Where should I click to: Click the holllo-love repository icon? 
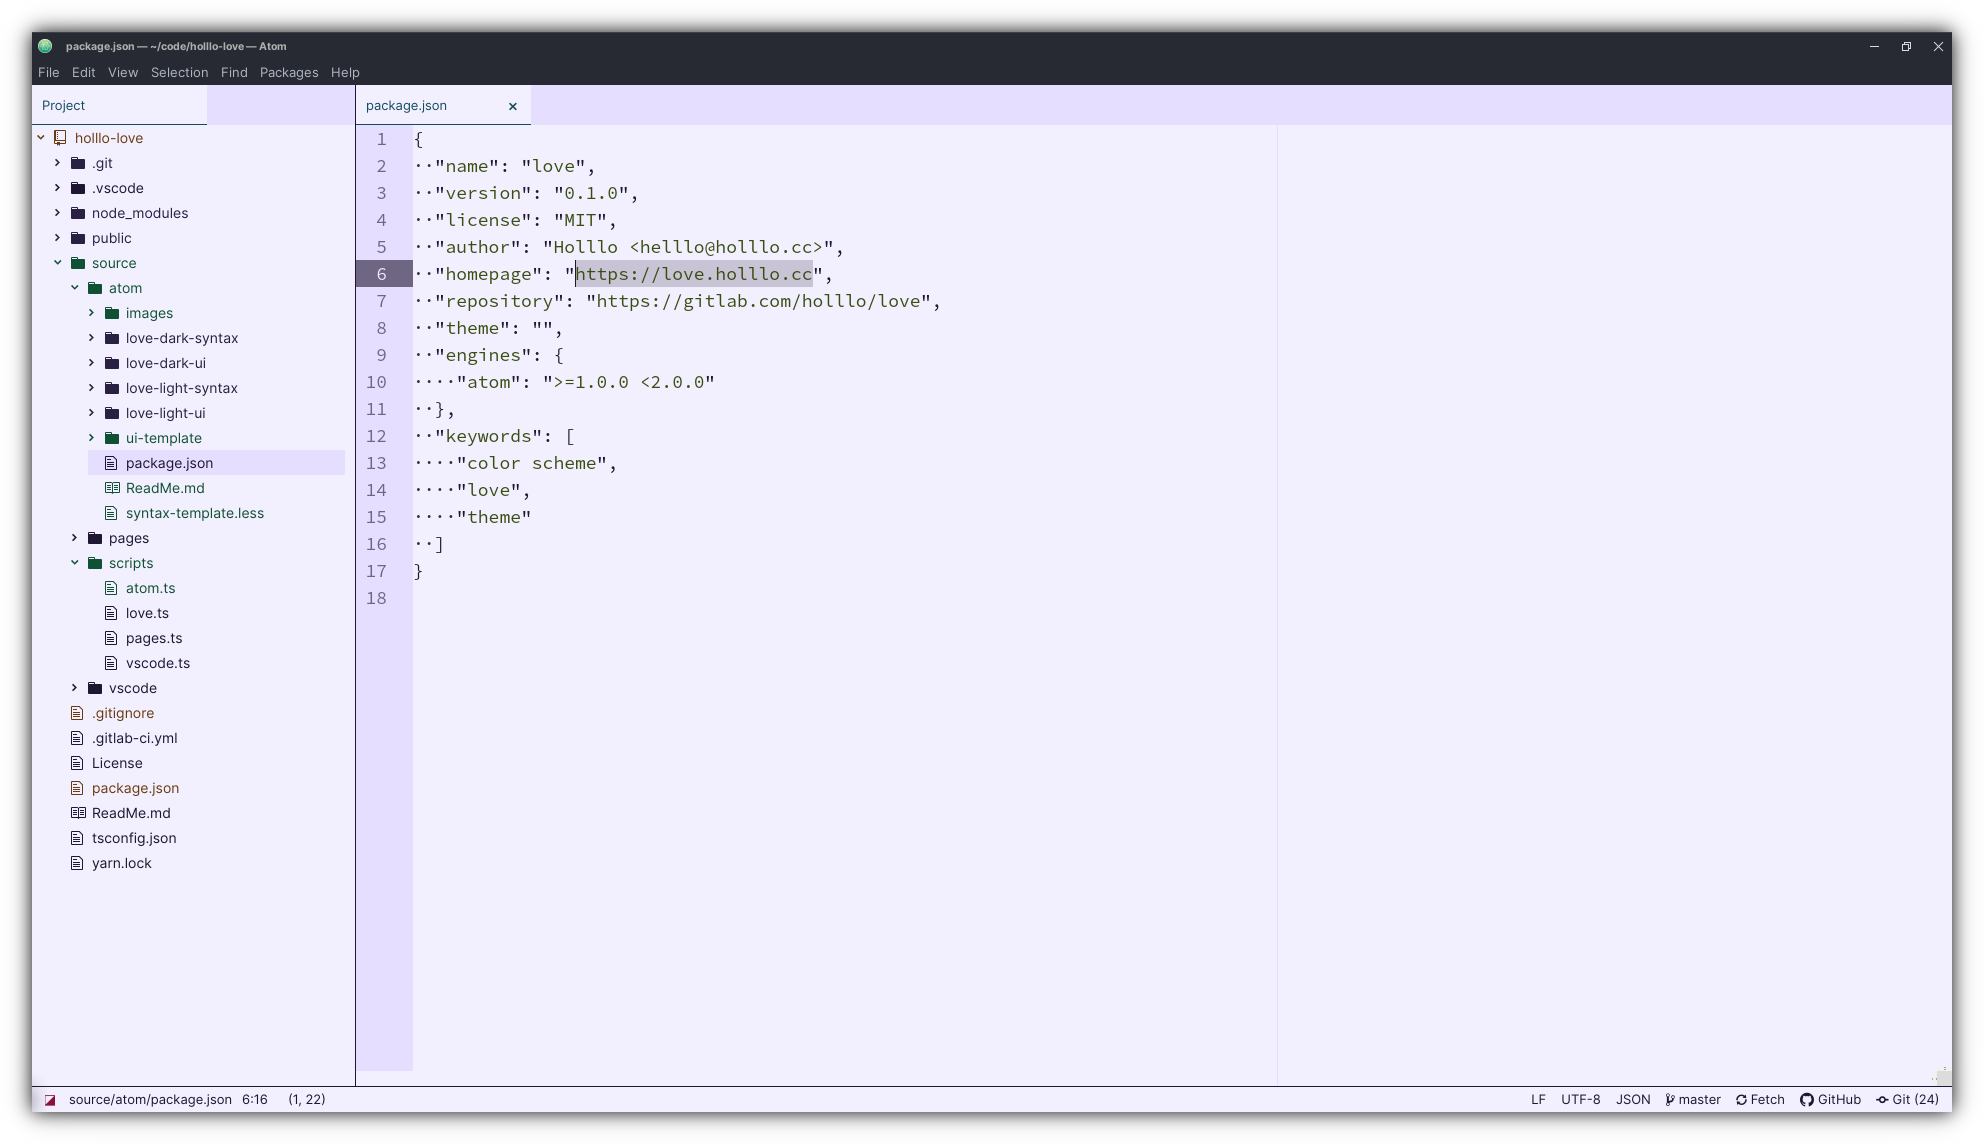click(60, 138)
